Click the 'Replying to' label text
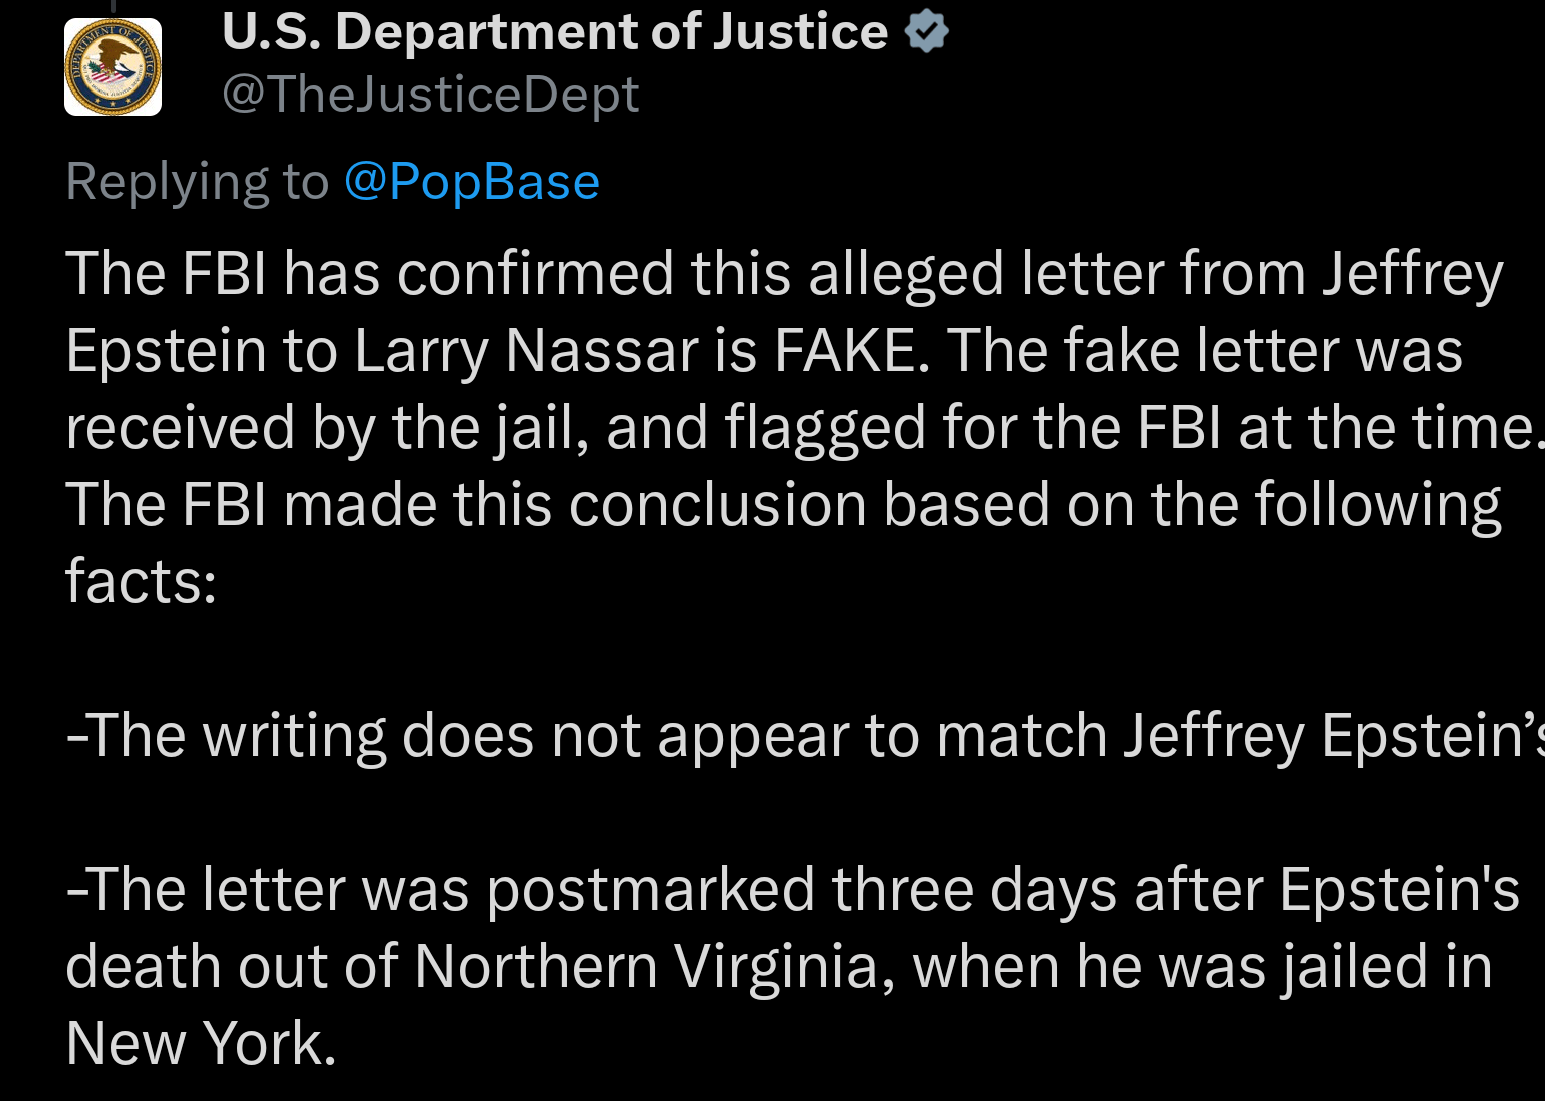1545x1101 pixels. [x=197, y=182]
